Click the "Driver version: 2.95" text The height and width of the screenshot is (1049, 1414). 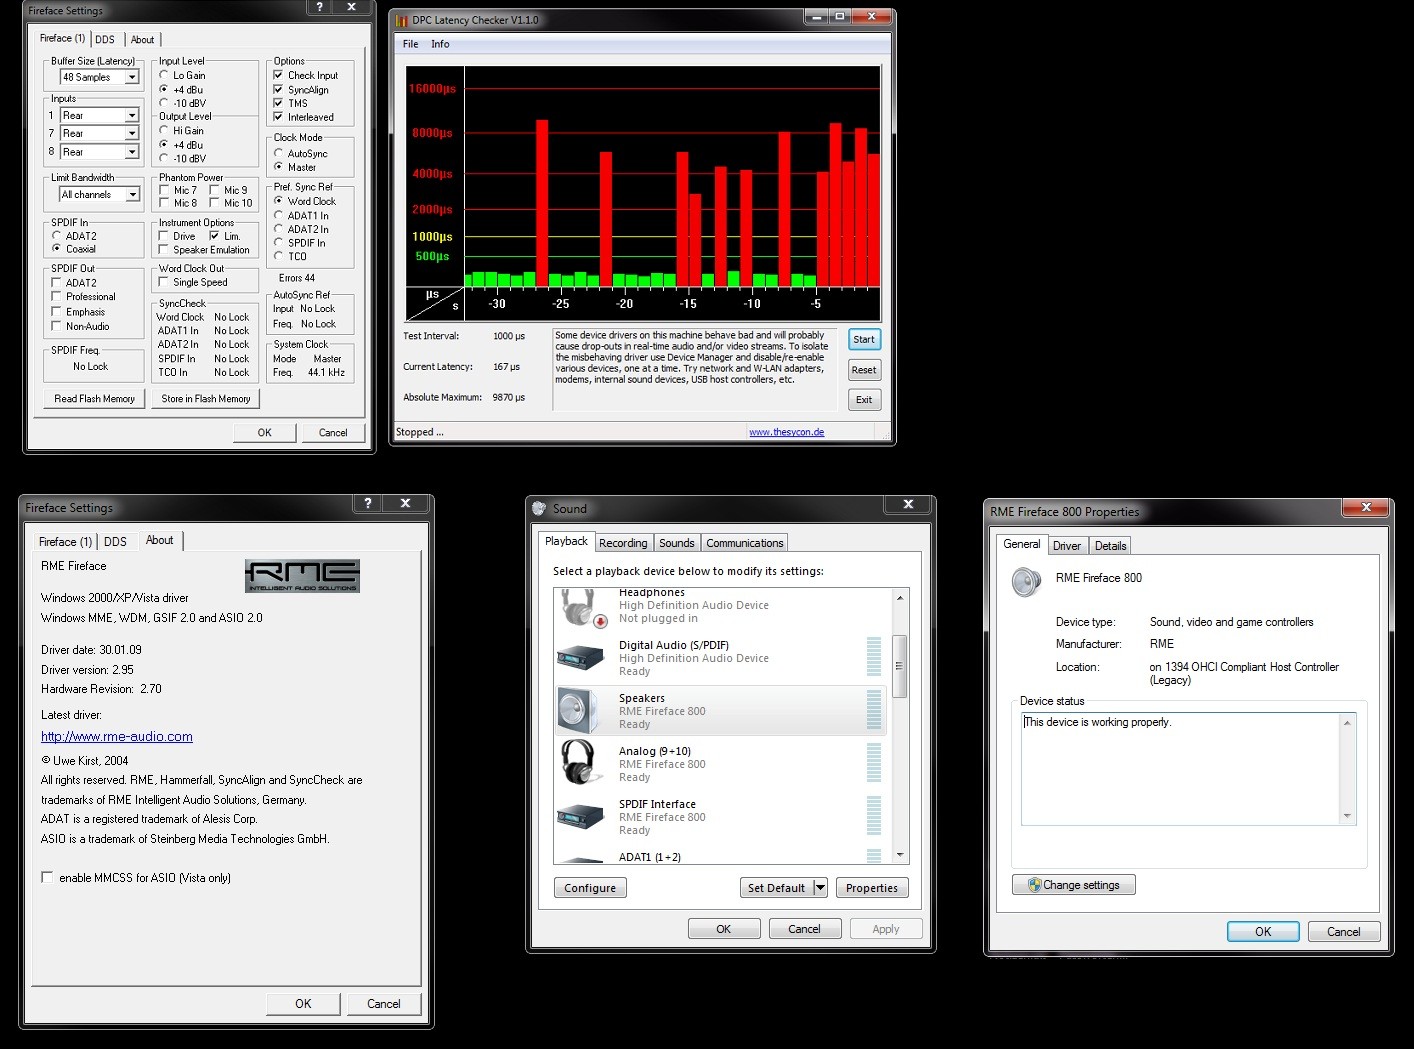click(87, 670)
